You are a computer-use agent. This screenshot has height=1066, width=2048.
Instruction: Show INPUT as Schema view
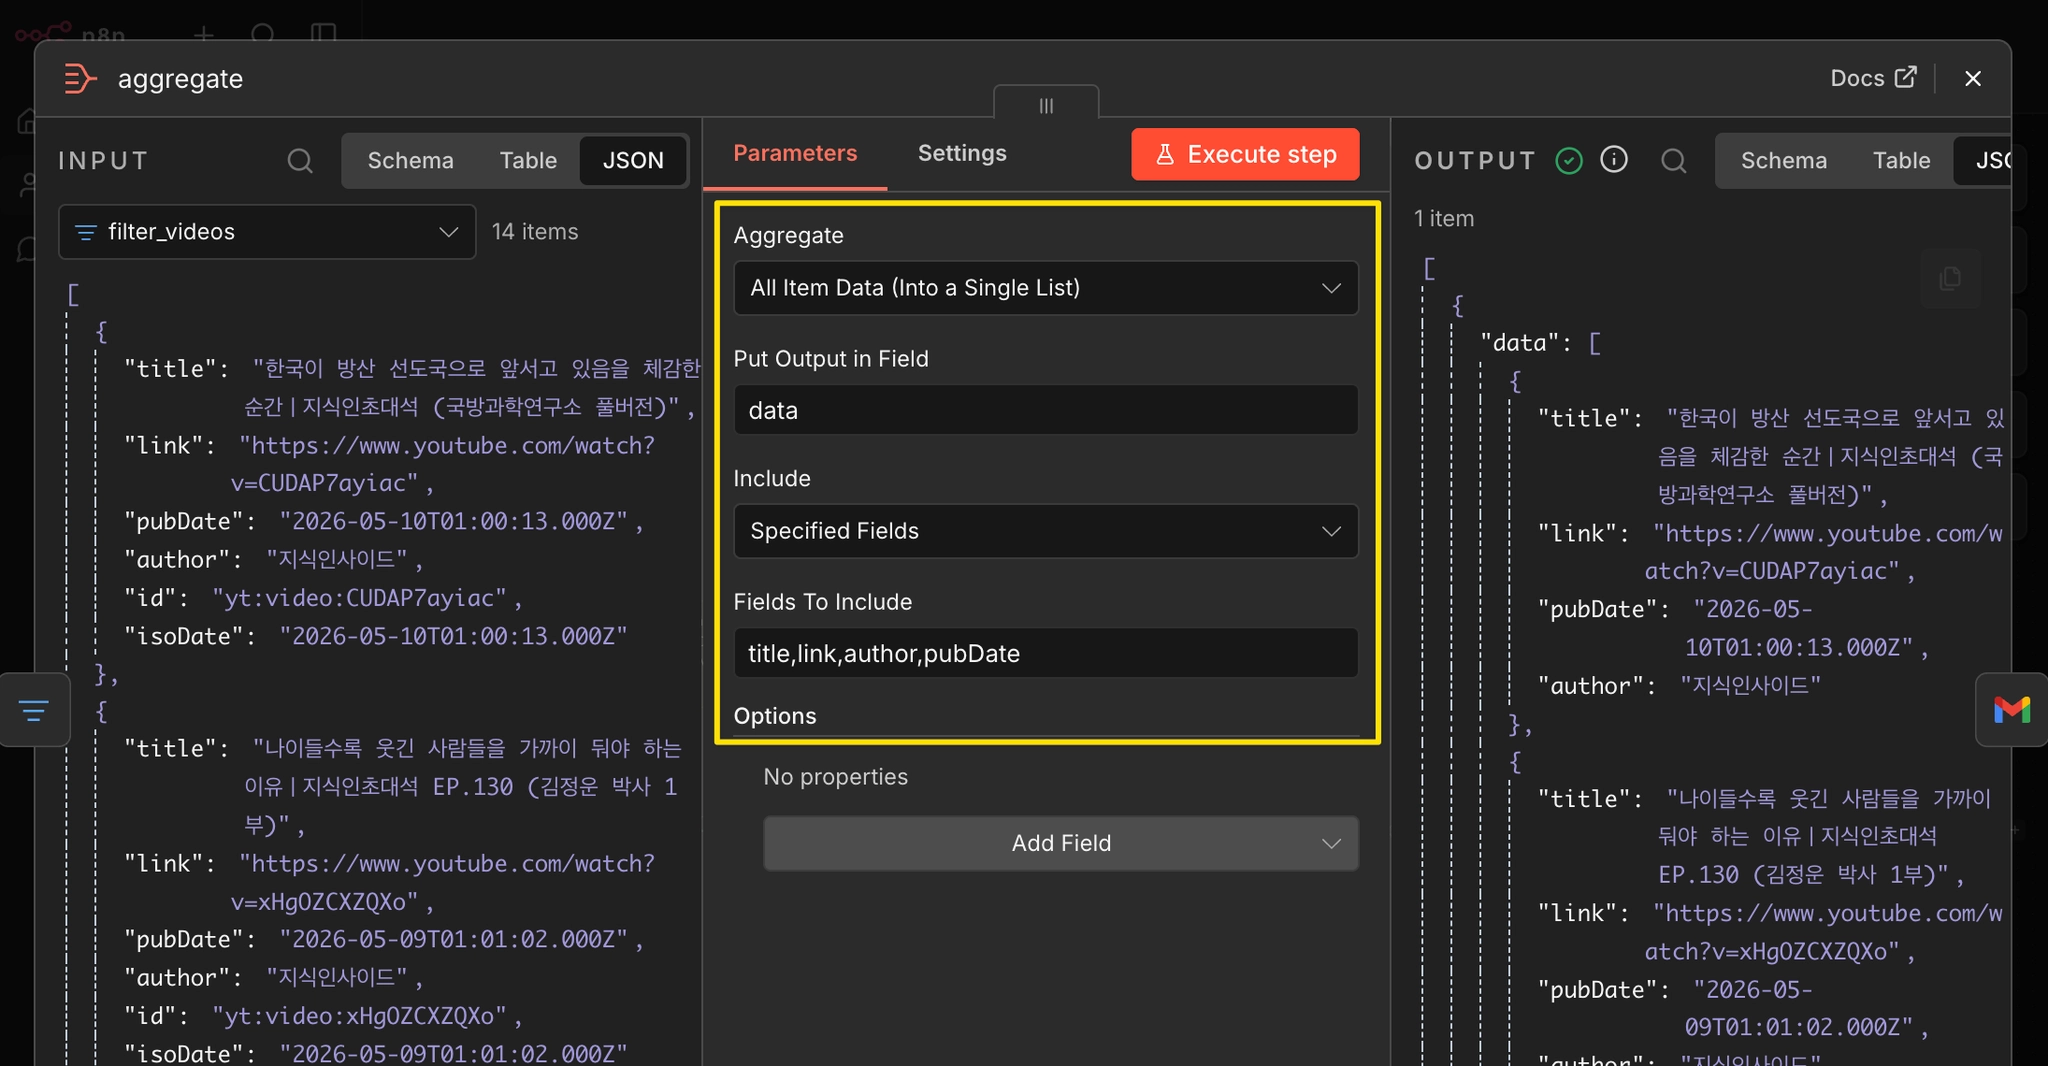pos(410,160)
